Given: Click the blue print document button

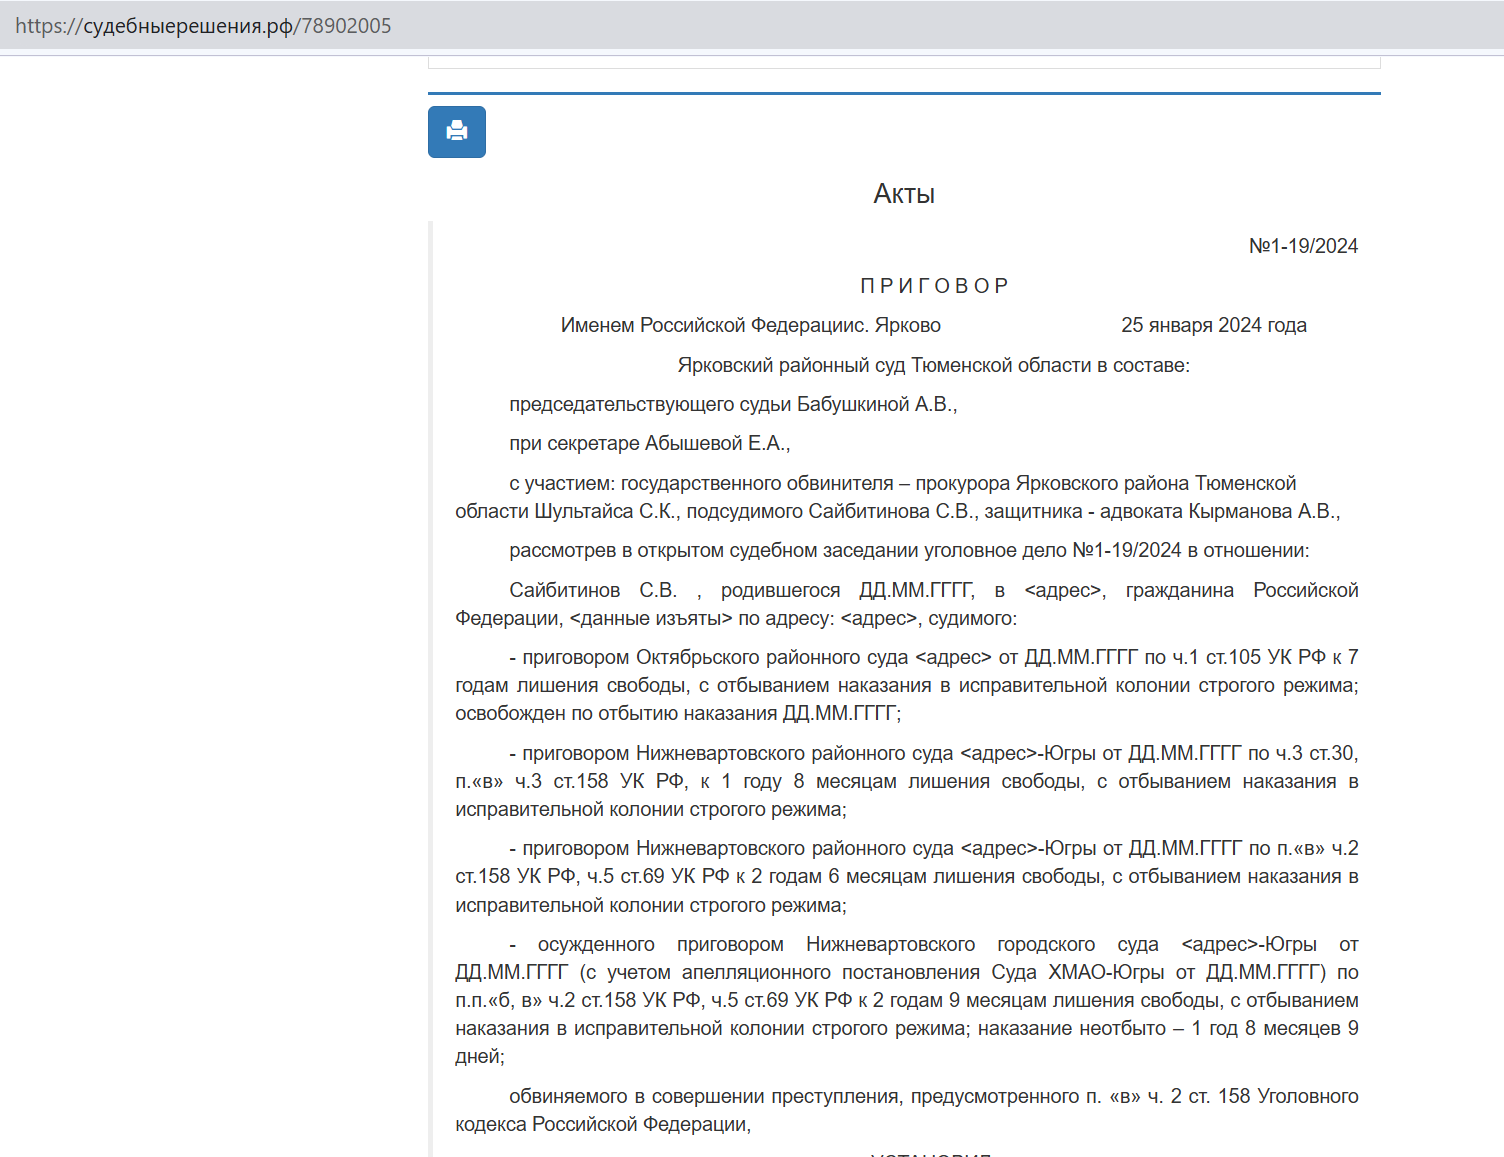Looking at the screenshot, I should point(457,132).
